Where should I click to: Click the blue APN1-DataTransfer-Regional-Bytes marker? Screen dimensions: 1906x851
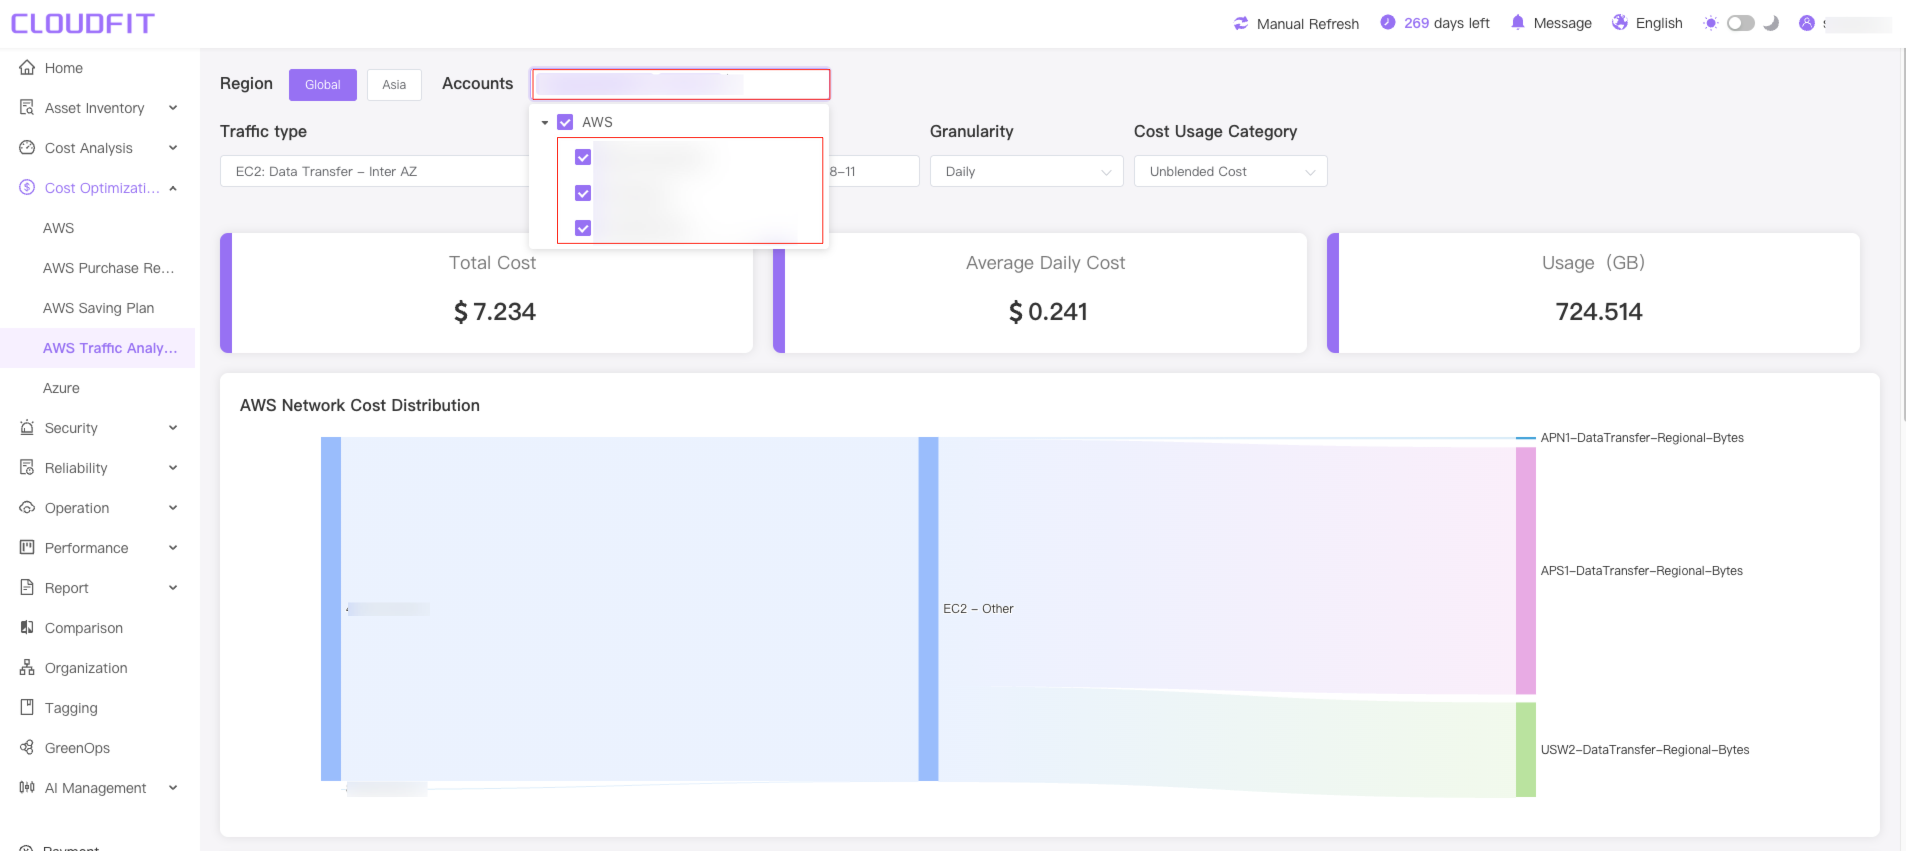coord(1525,438)
